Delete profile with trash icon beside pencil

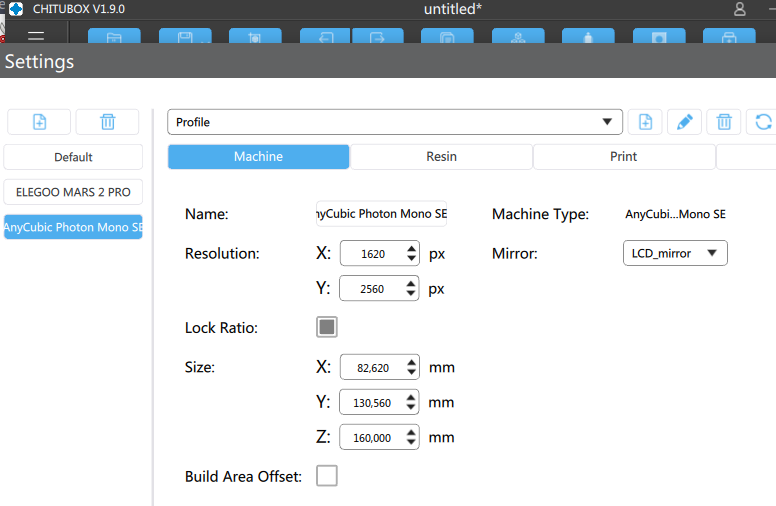[x=724, y=122]
